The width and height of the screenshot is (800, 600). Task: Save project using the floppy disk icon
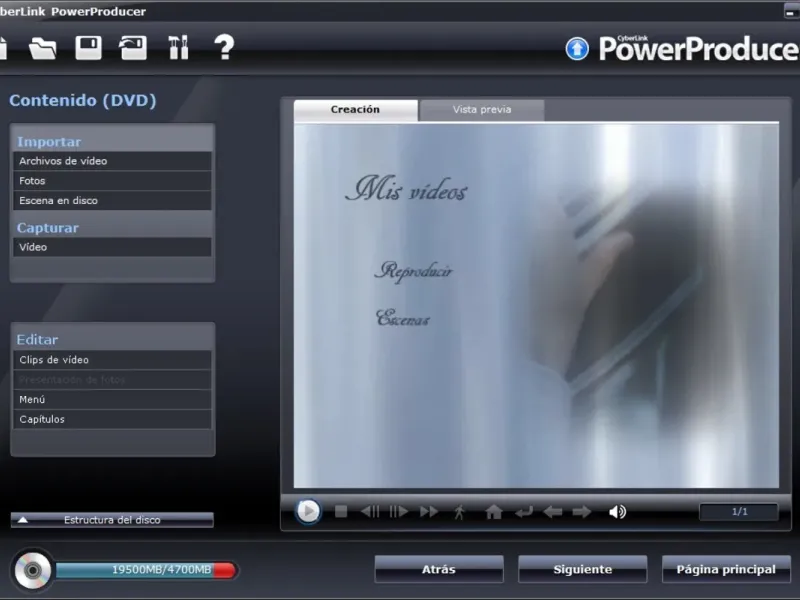88,48
